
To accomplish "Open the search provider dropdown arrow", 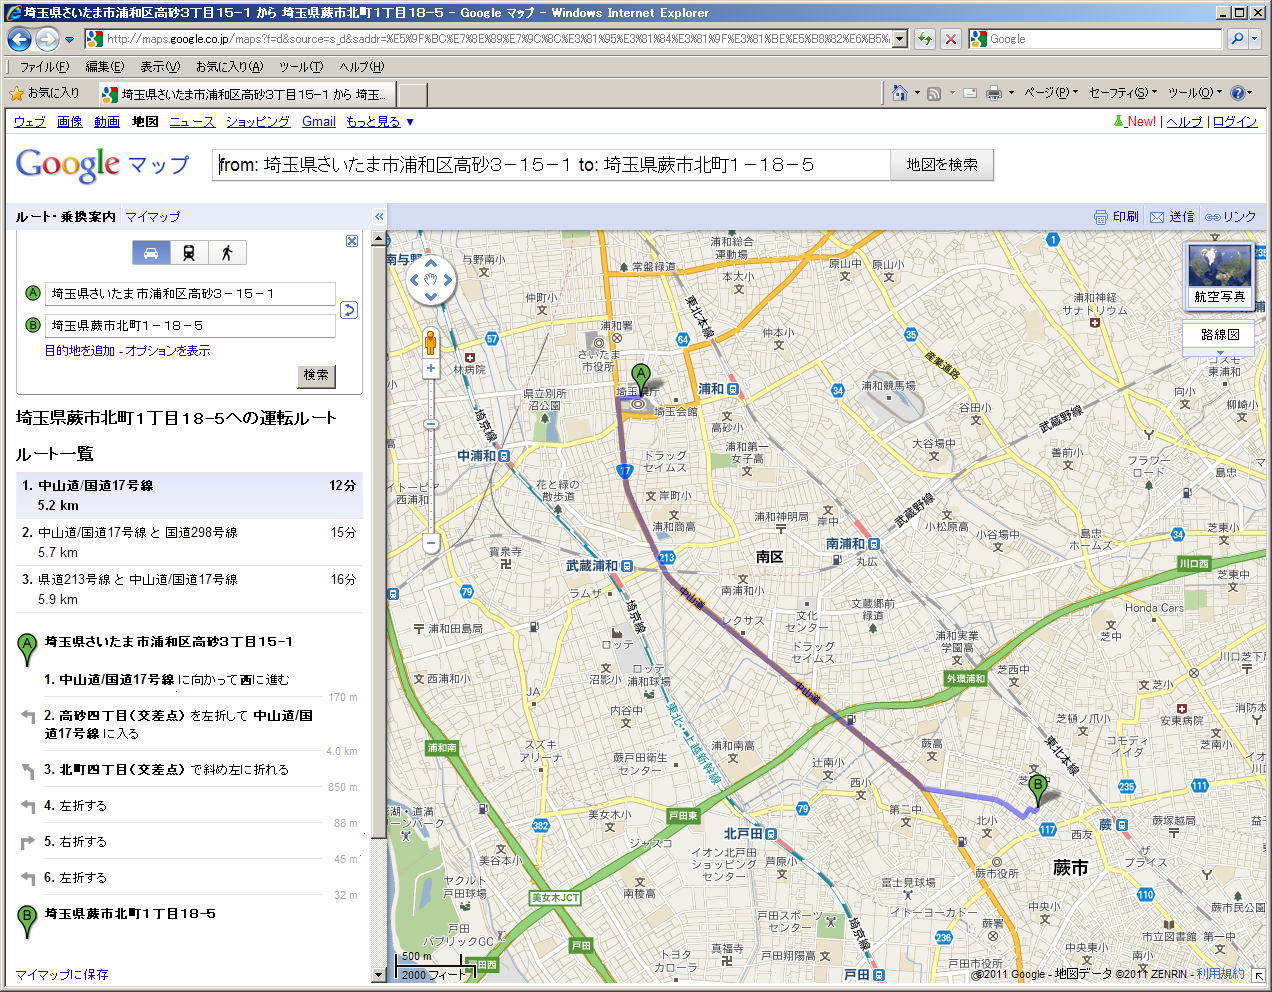I will 1255,39.
